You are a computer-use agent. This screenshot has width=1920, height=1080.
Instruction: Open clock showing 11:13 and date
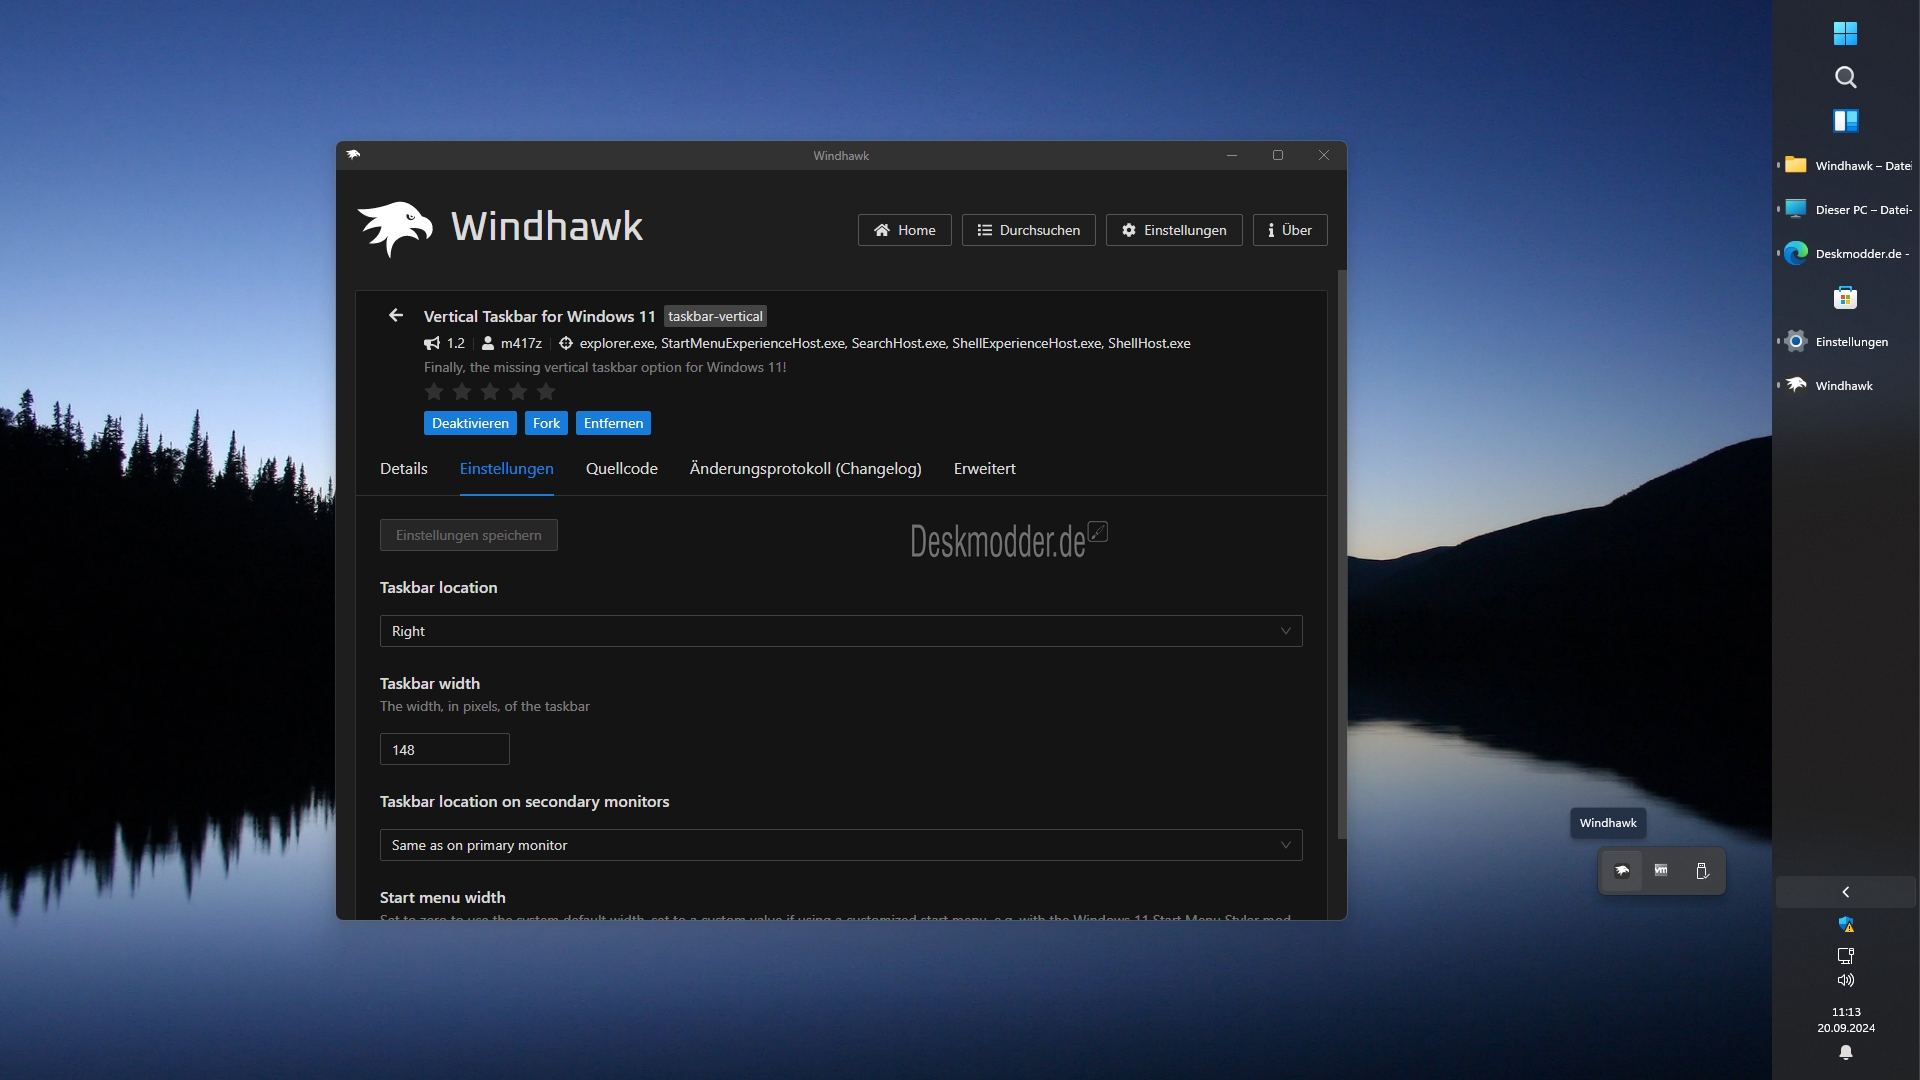[x=1846, y=1020]
